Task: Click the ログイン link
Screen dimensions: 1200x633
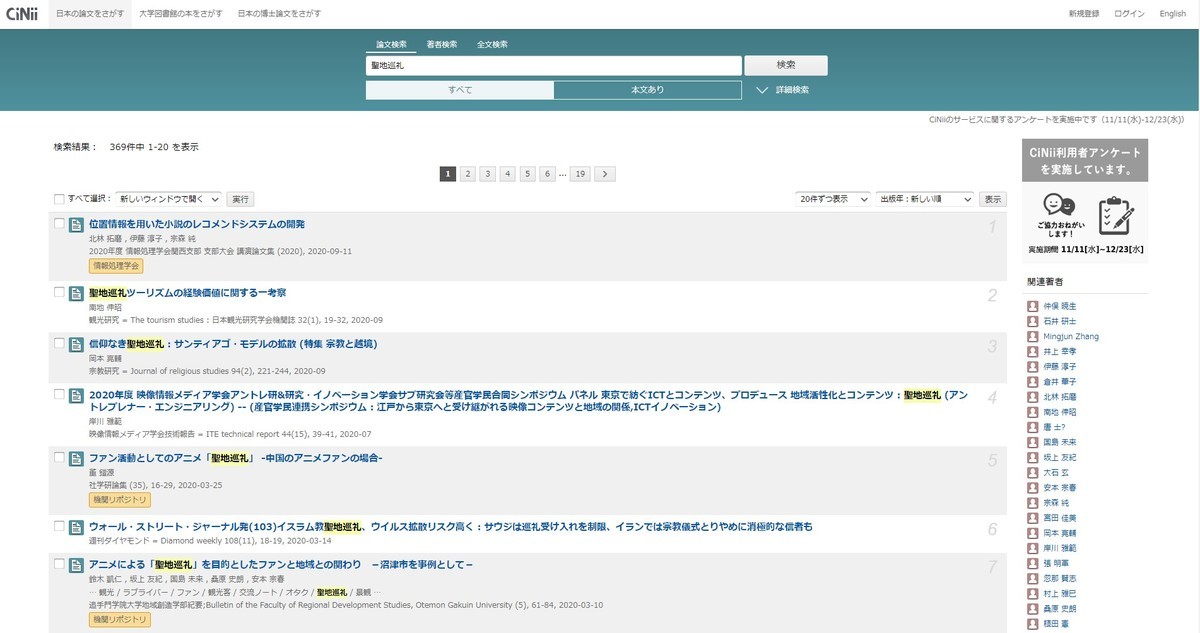Action: click(x=1129, y=14)
